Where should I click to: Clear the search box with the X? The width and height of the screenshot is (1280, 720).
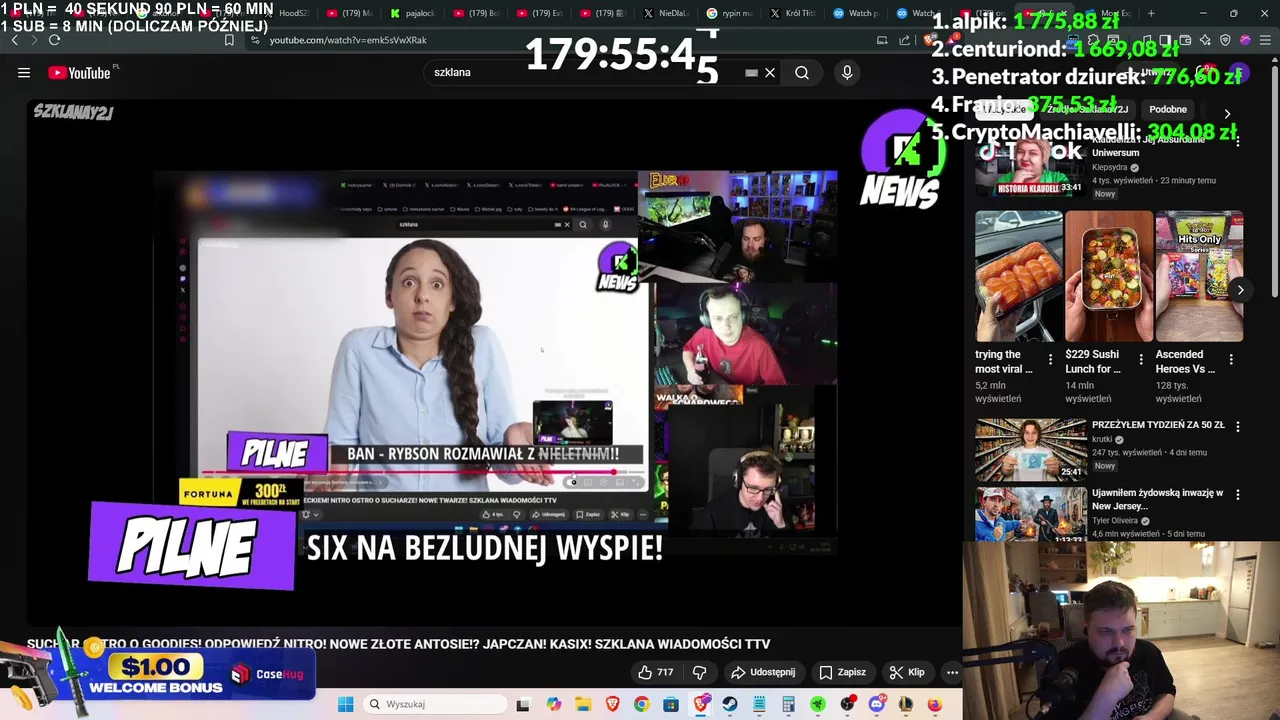770,72
